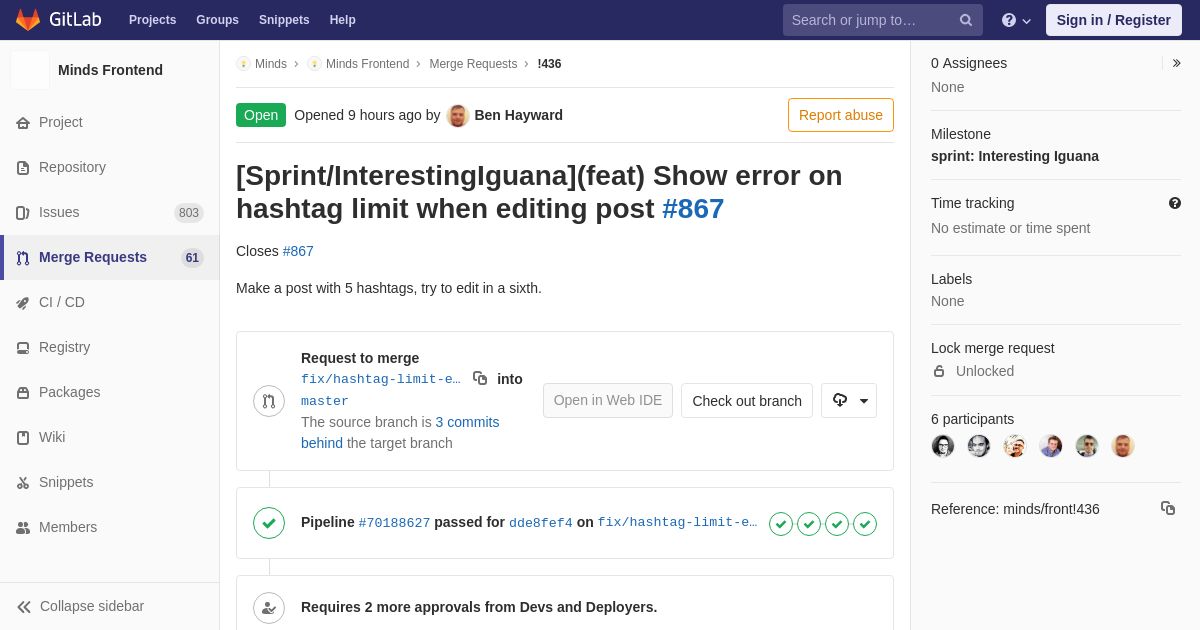Viewport: 1200px width, 630px height.
Task: Open Registry in the sidebar
Action: 110,347
